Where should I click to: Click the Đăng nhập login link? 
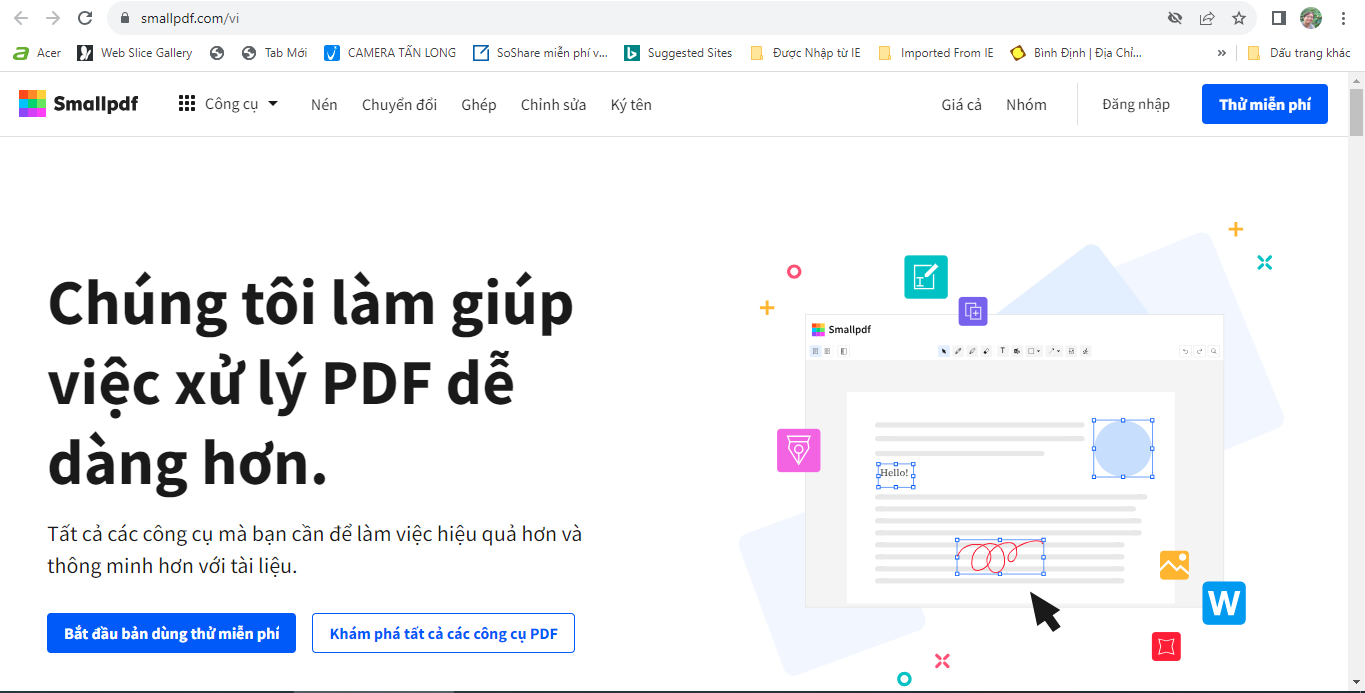(1136, 104)
